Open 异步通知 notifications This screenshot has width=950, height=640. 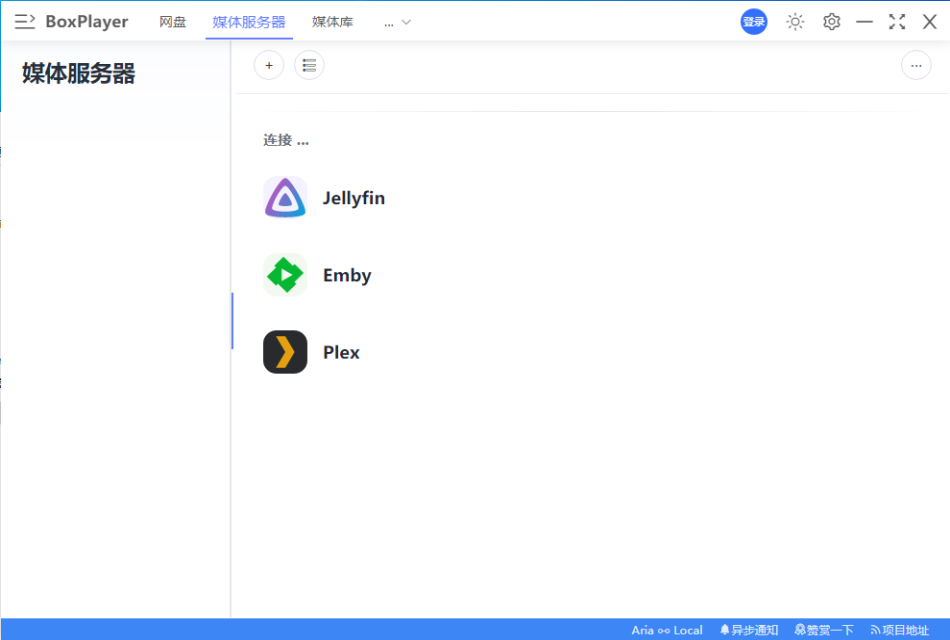[x=749, y=630]
